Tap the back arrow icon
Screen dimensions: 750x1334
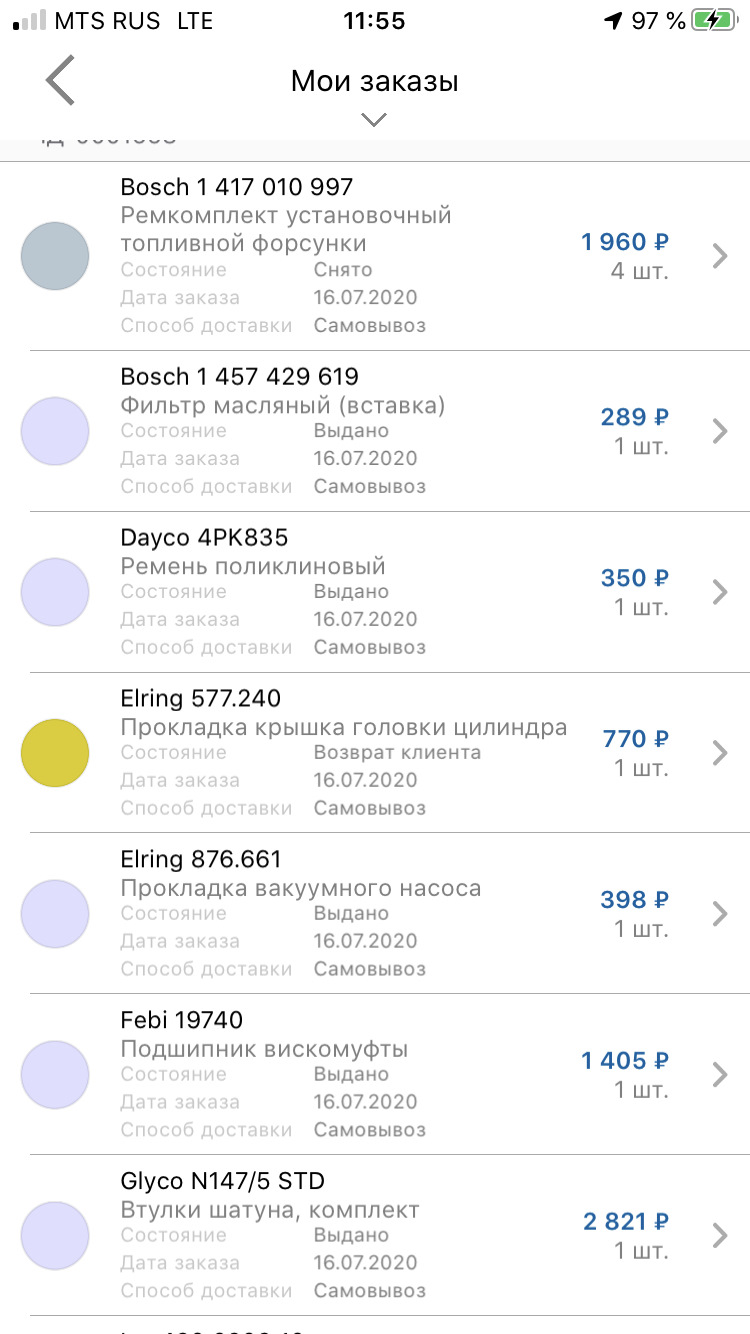(x=60, y=81)
